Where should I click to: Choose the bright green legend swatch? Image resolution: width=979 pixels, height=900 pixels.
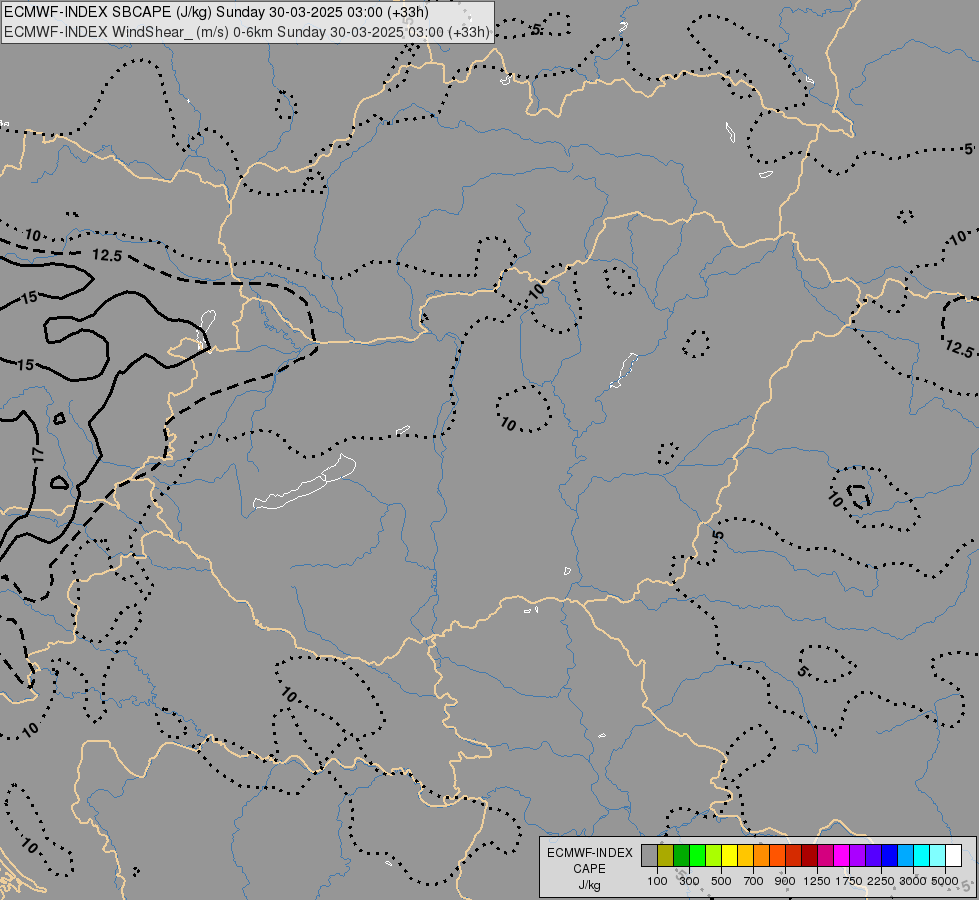[x=697, y=855]
